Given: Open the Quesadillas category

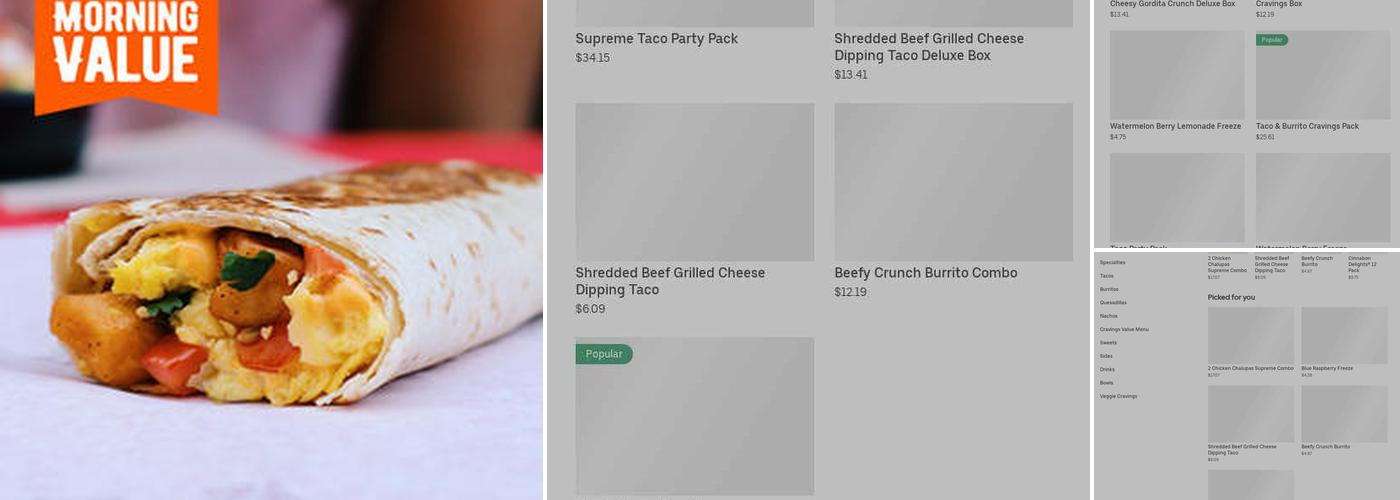Looking at the screenshot, I should coord(1113,302).
